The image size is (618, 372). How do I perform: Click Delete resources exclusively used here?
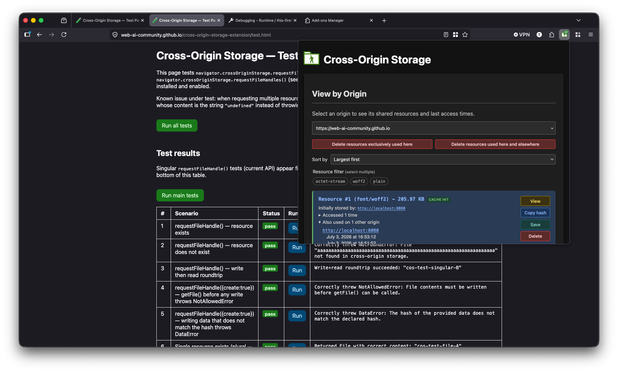[372, 144]
